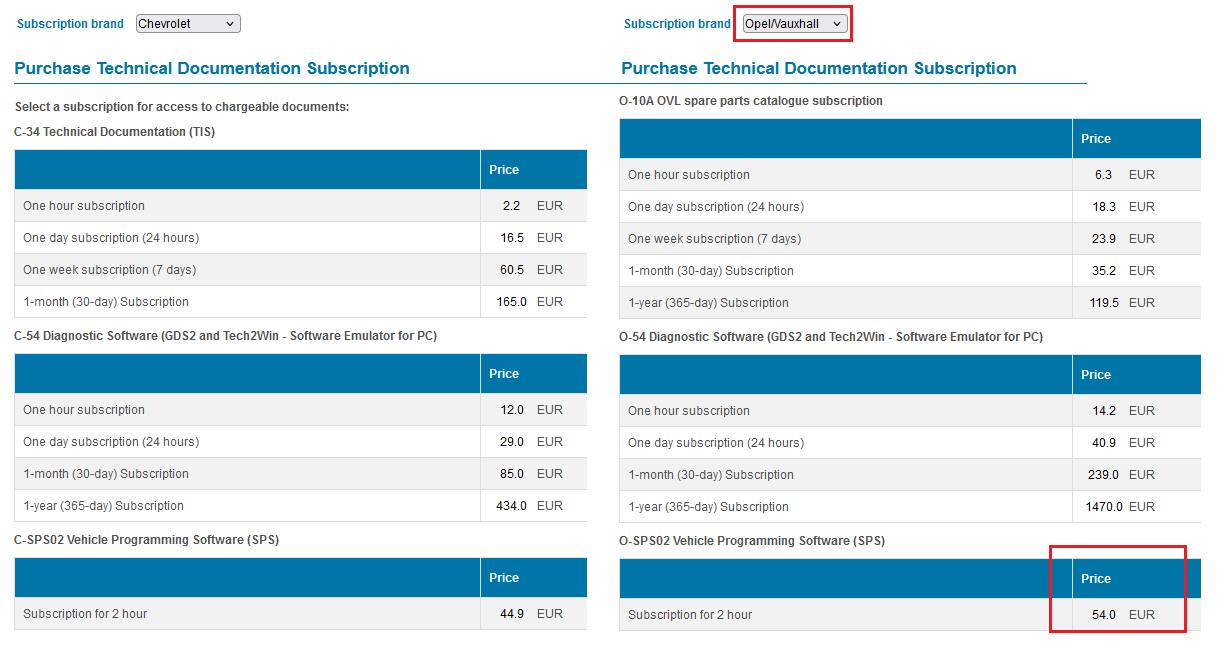The width and height of the screenshot is (1225, 645).
Task: Select One hour subscription under C-34 Technical Documentation
Action: (x=84, y=206)
